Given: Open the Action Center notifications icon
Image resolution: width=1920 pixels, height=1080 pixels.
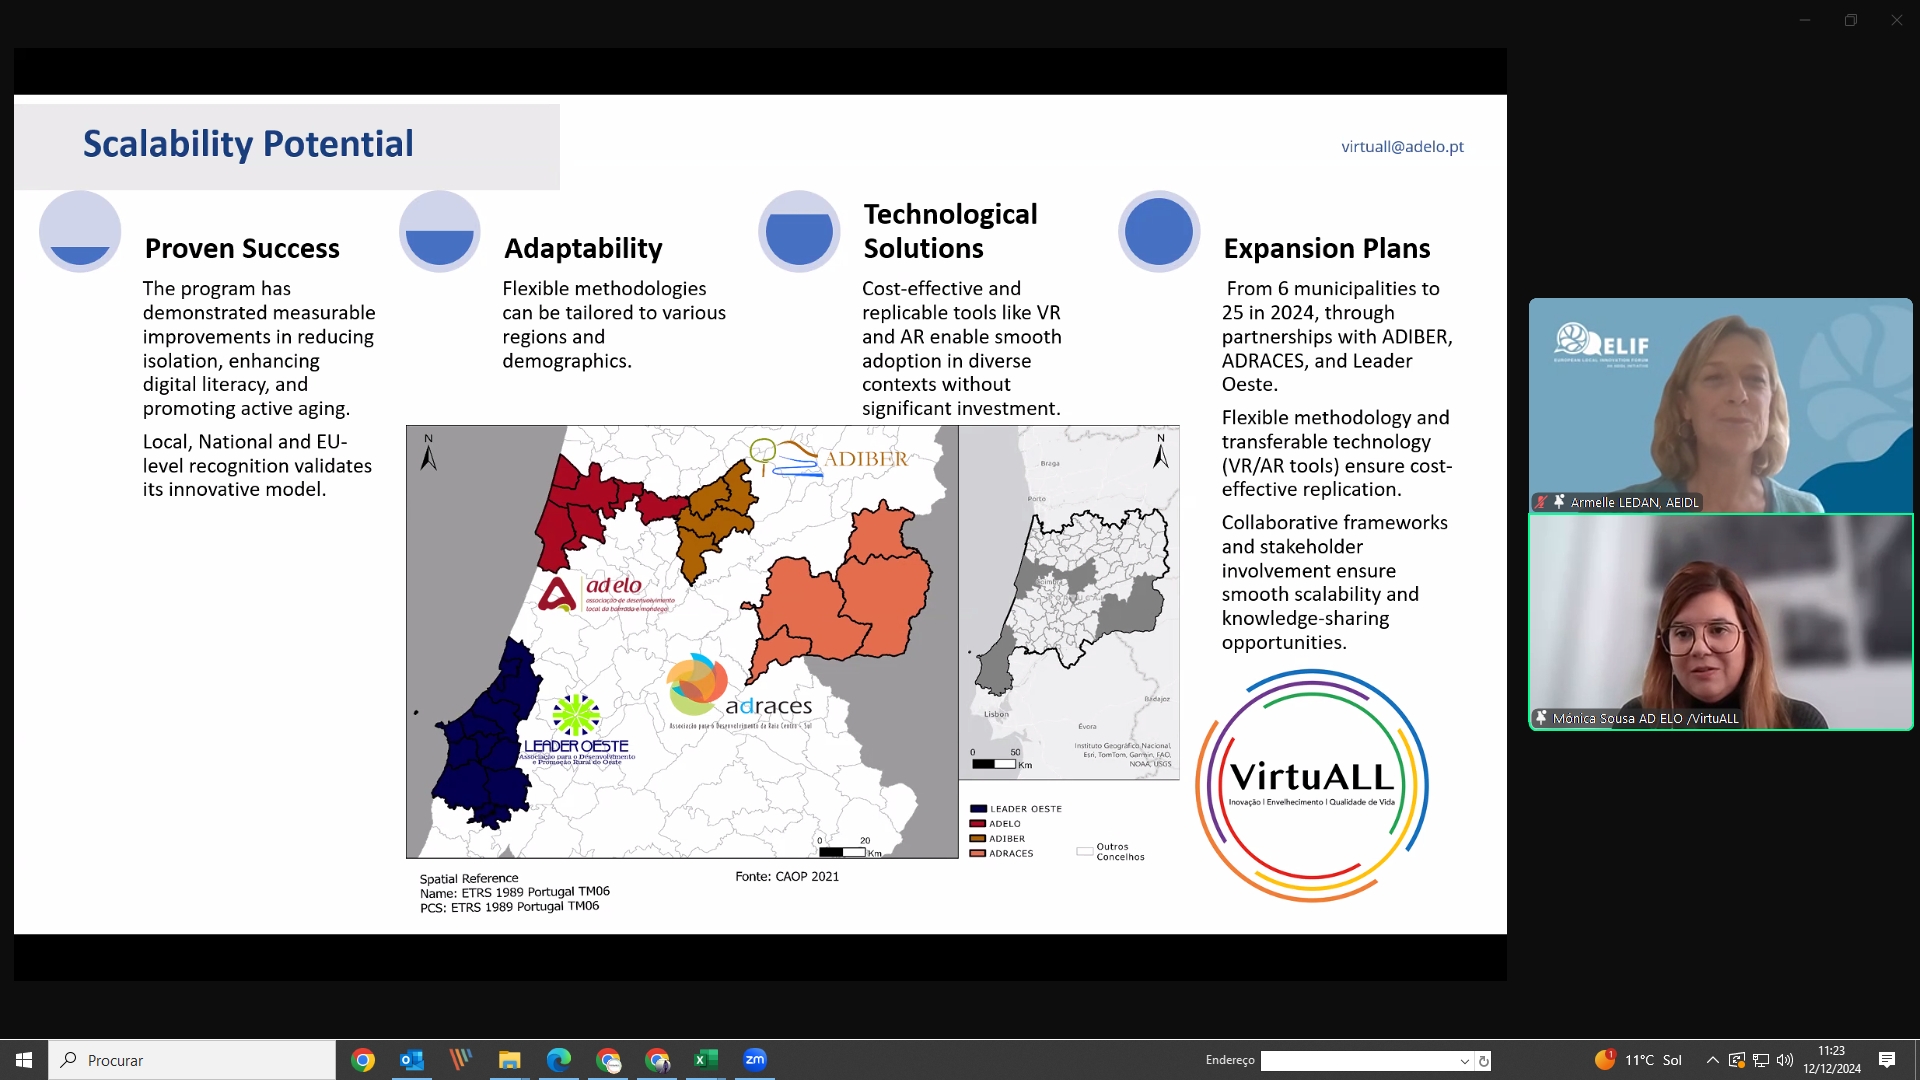Looking at the screenshot, I should (1889, 1060).
